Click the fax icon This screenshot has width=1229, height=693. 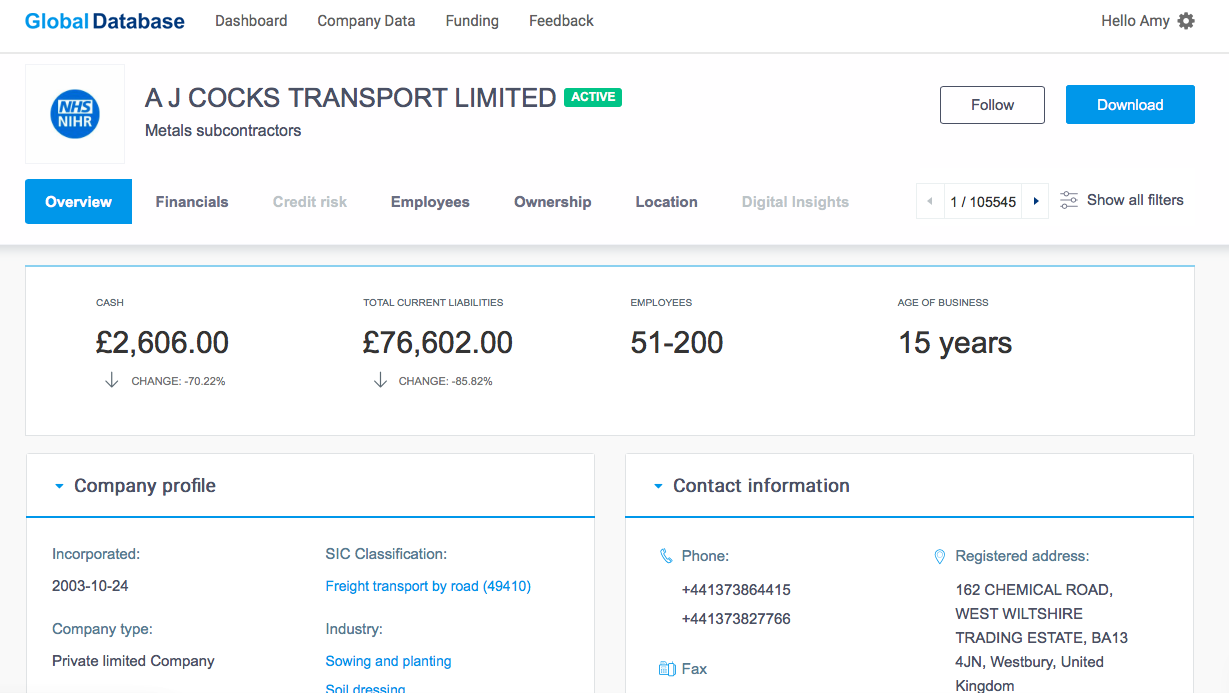click(667, 669)
